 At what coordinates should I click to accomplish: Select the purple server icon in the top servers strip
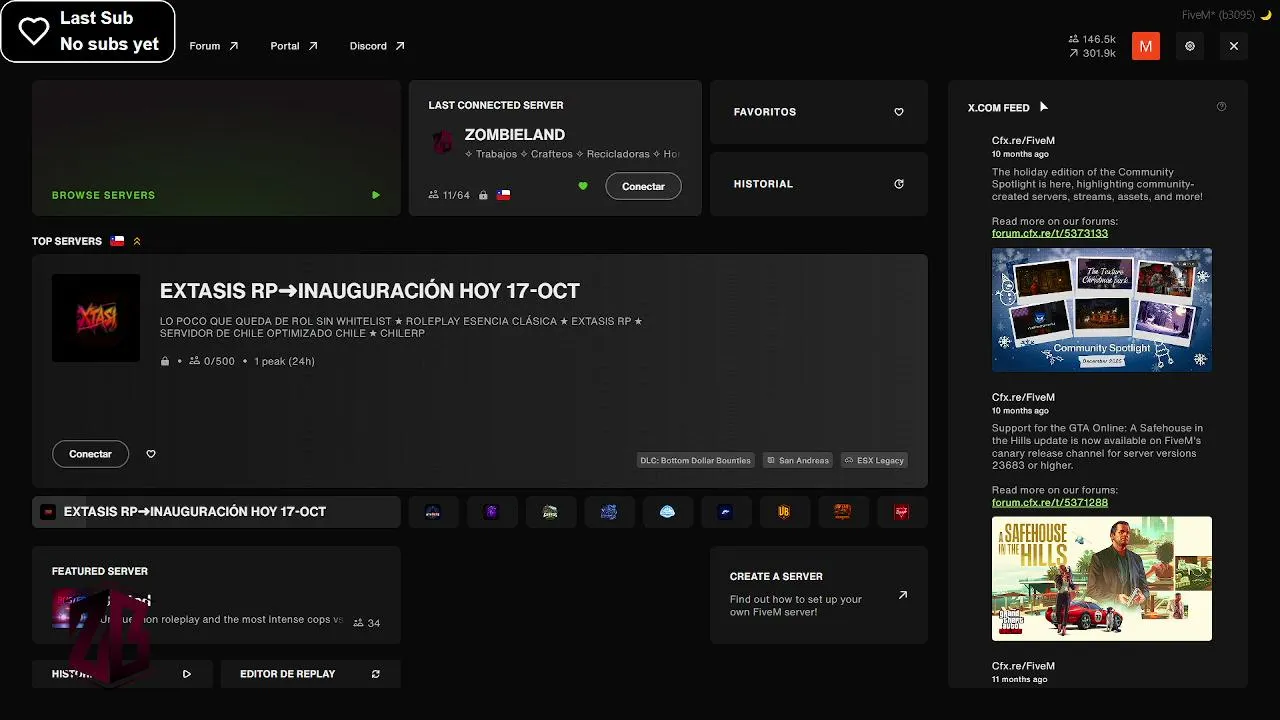491,512
